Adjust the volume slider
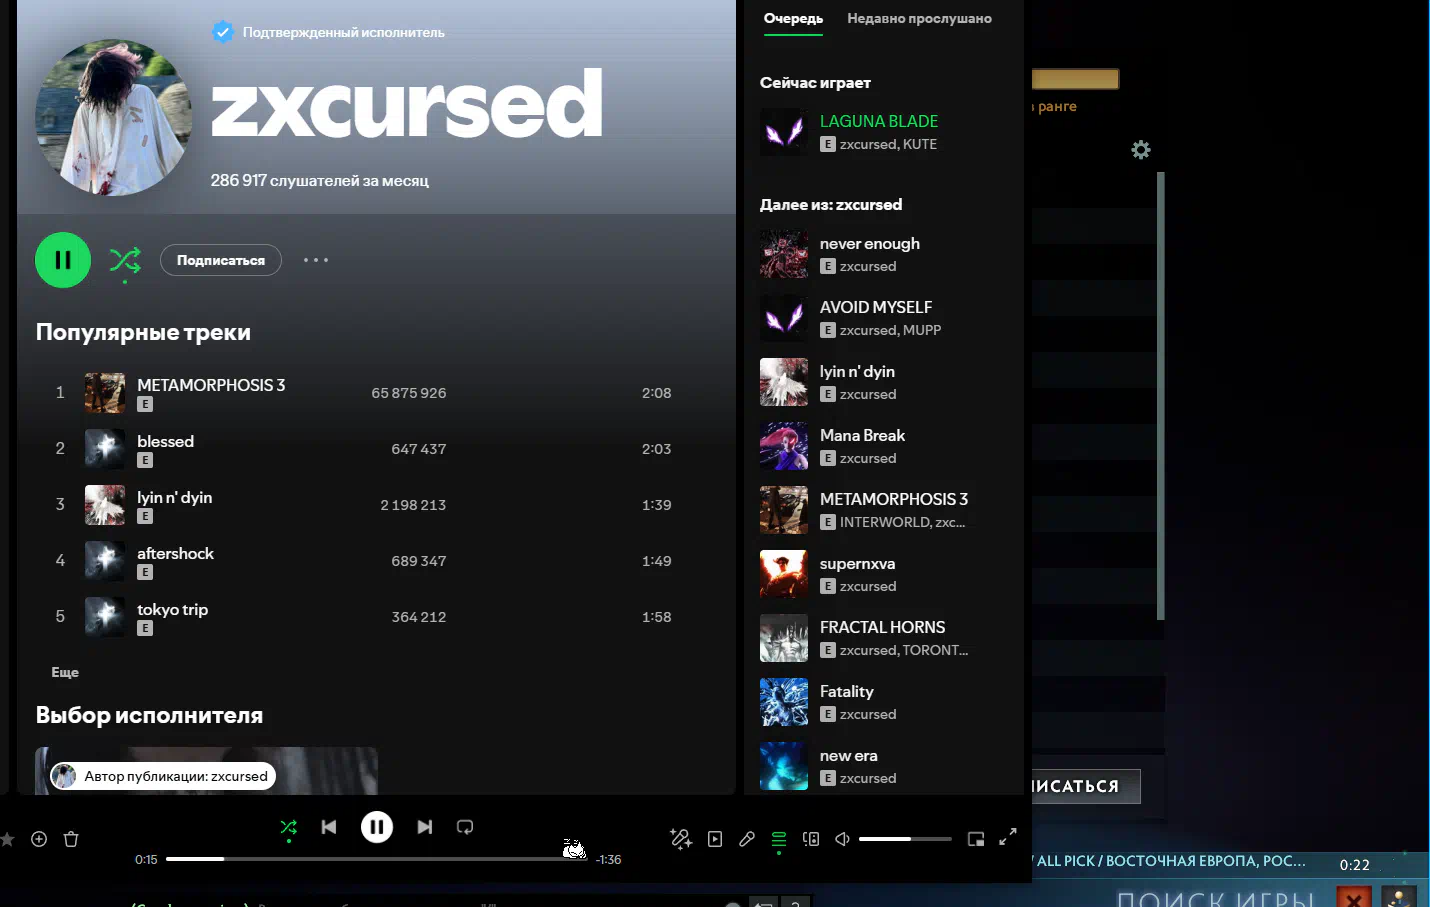Image resolution: width=1430 pixels, height=907 pixels. (905, 839)
